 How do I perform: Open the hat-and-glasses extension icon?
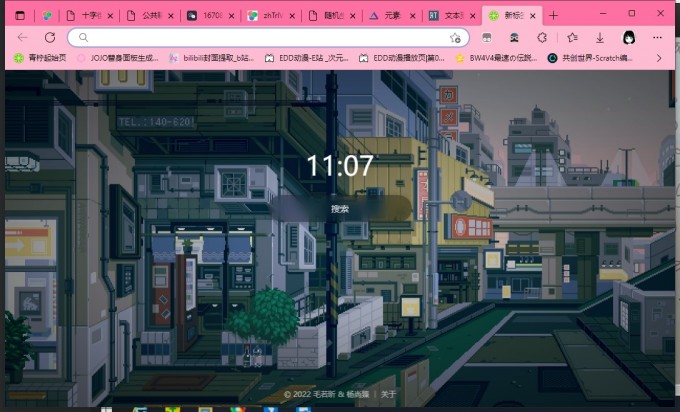coord(514,38)
